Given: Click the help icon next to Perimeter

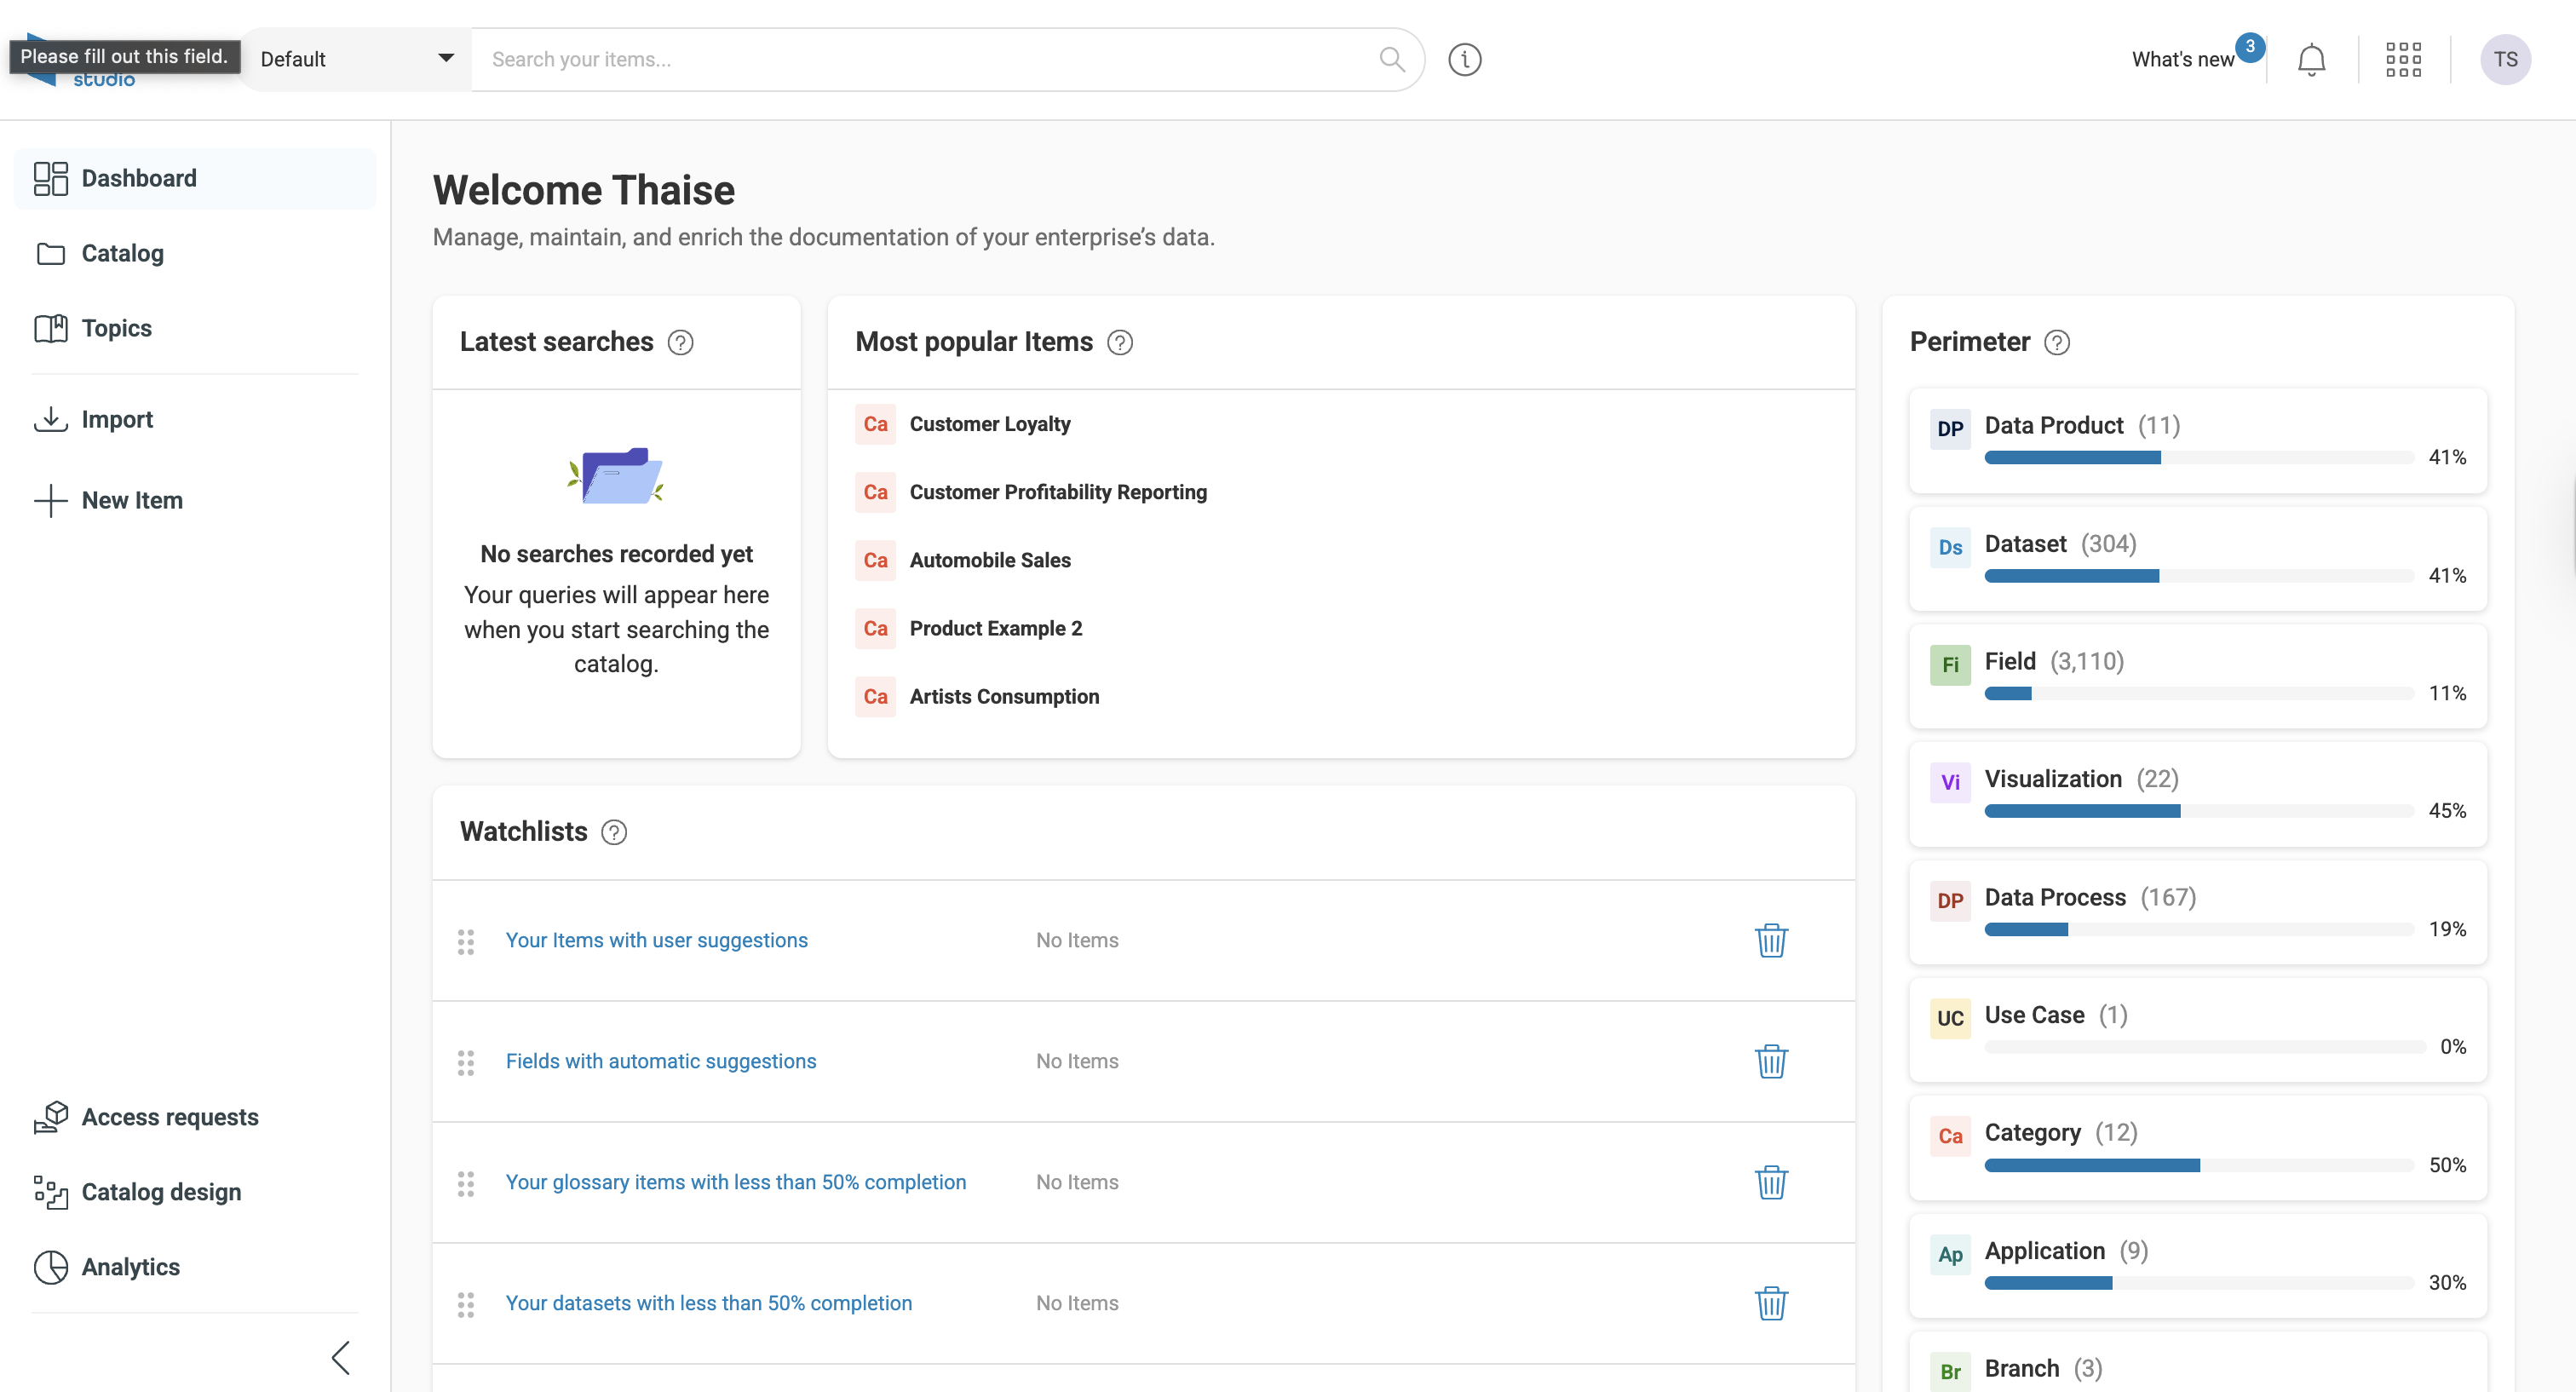Looking at the screenshot, I should pos(2057,343).
